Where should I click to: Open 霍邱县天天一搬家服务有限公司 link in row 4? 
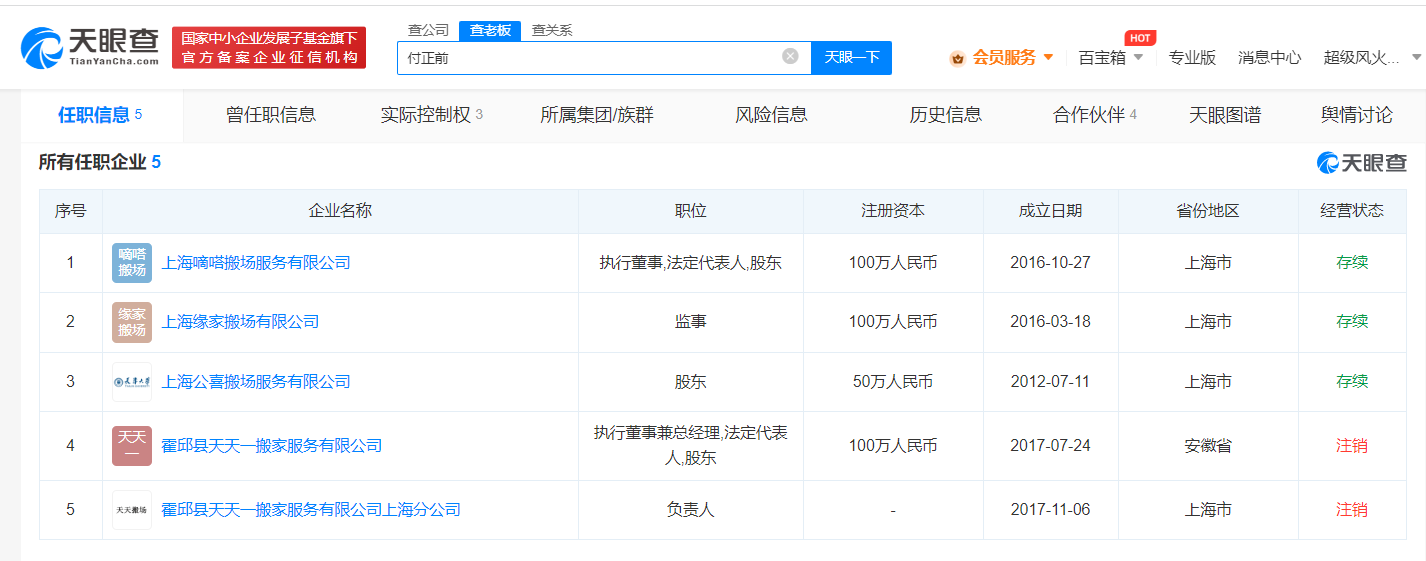pos(272,446)
